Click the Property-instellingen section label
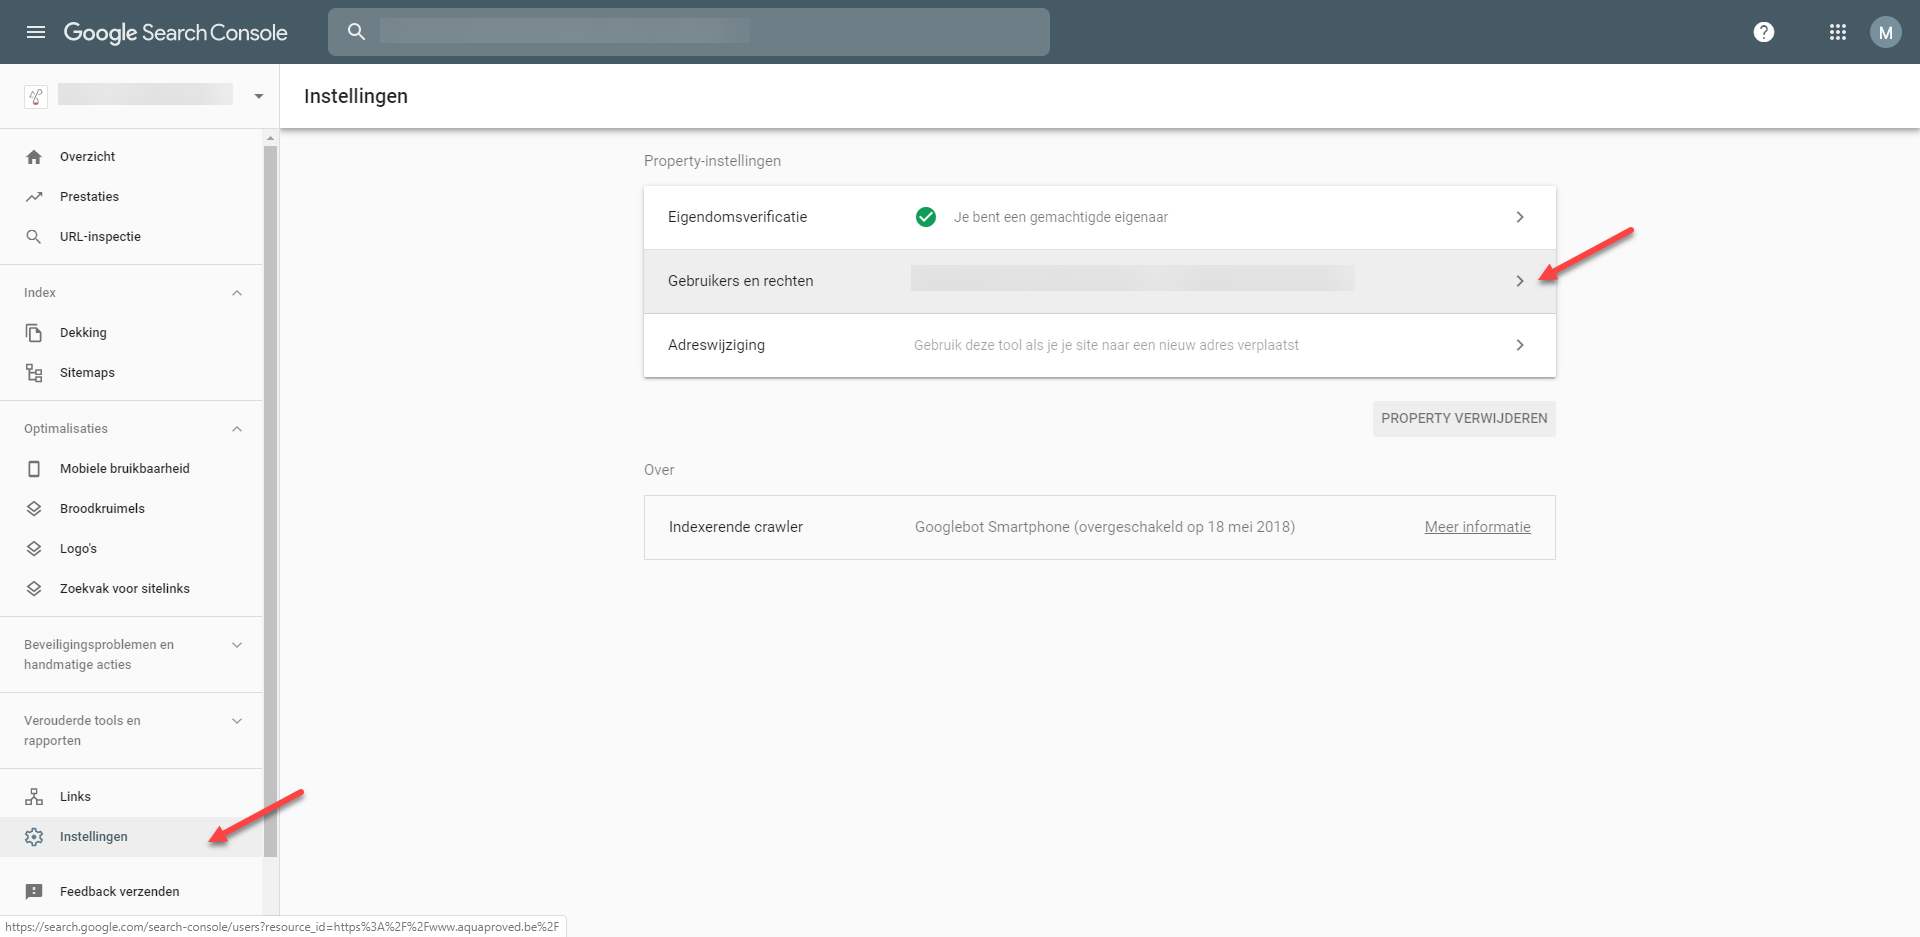1920x937 pixels. pyautogui.click(x=712, y=161)
